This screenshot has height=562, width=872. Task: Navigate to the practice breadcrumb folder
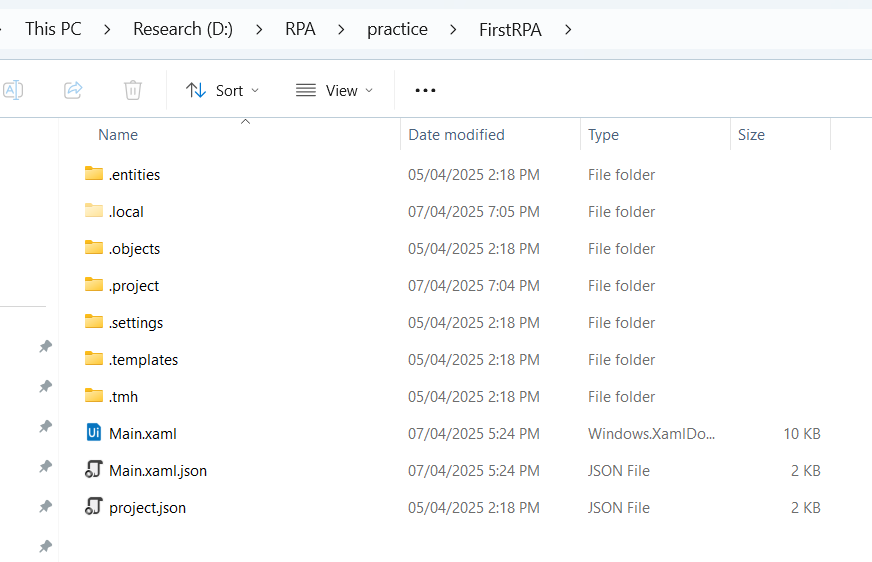tap(397, 29)
